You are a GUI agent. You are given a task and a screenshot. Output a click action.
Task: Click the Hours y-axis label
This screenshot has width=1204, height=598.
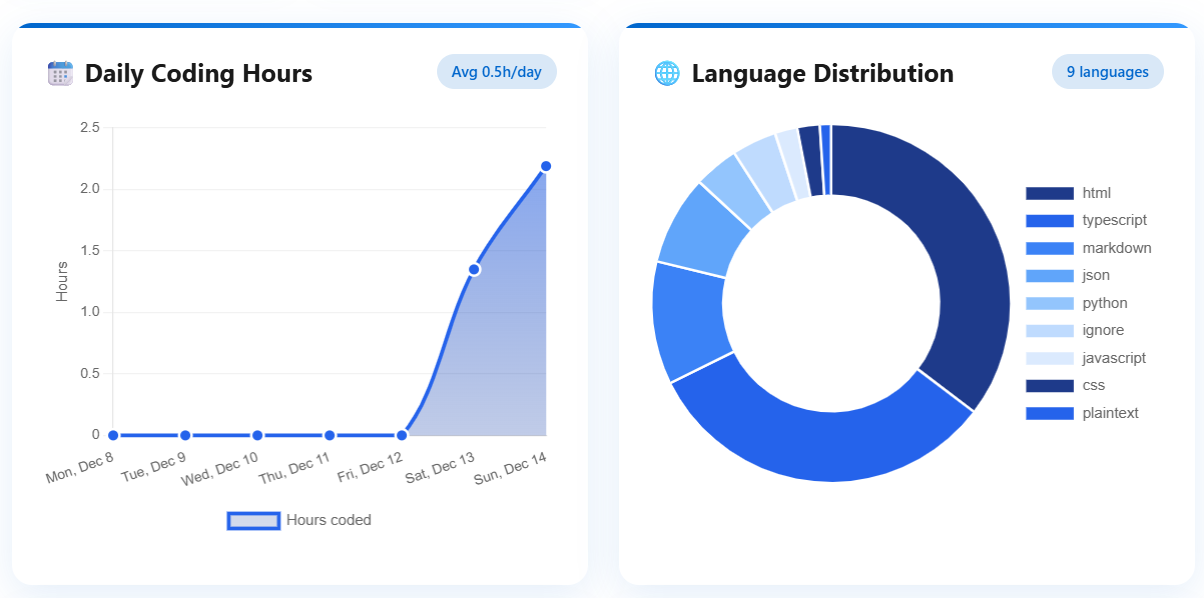(62, 281)
